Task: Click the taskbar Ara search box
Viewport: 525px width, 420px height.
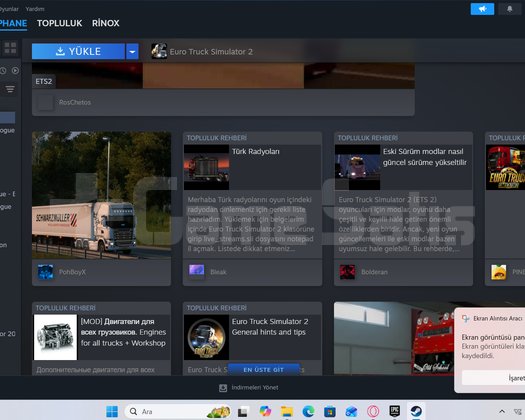Action: click(x=177, y=411)
